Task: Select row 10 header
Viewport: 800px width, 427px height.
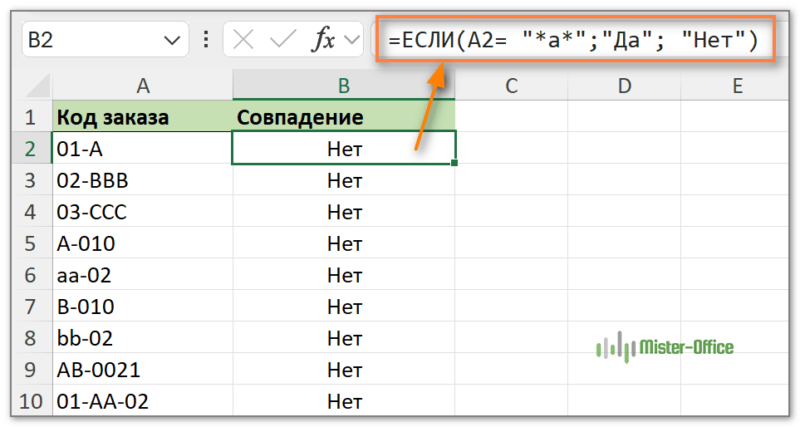Action: (x=30, y=402)
